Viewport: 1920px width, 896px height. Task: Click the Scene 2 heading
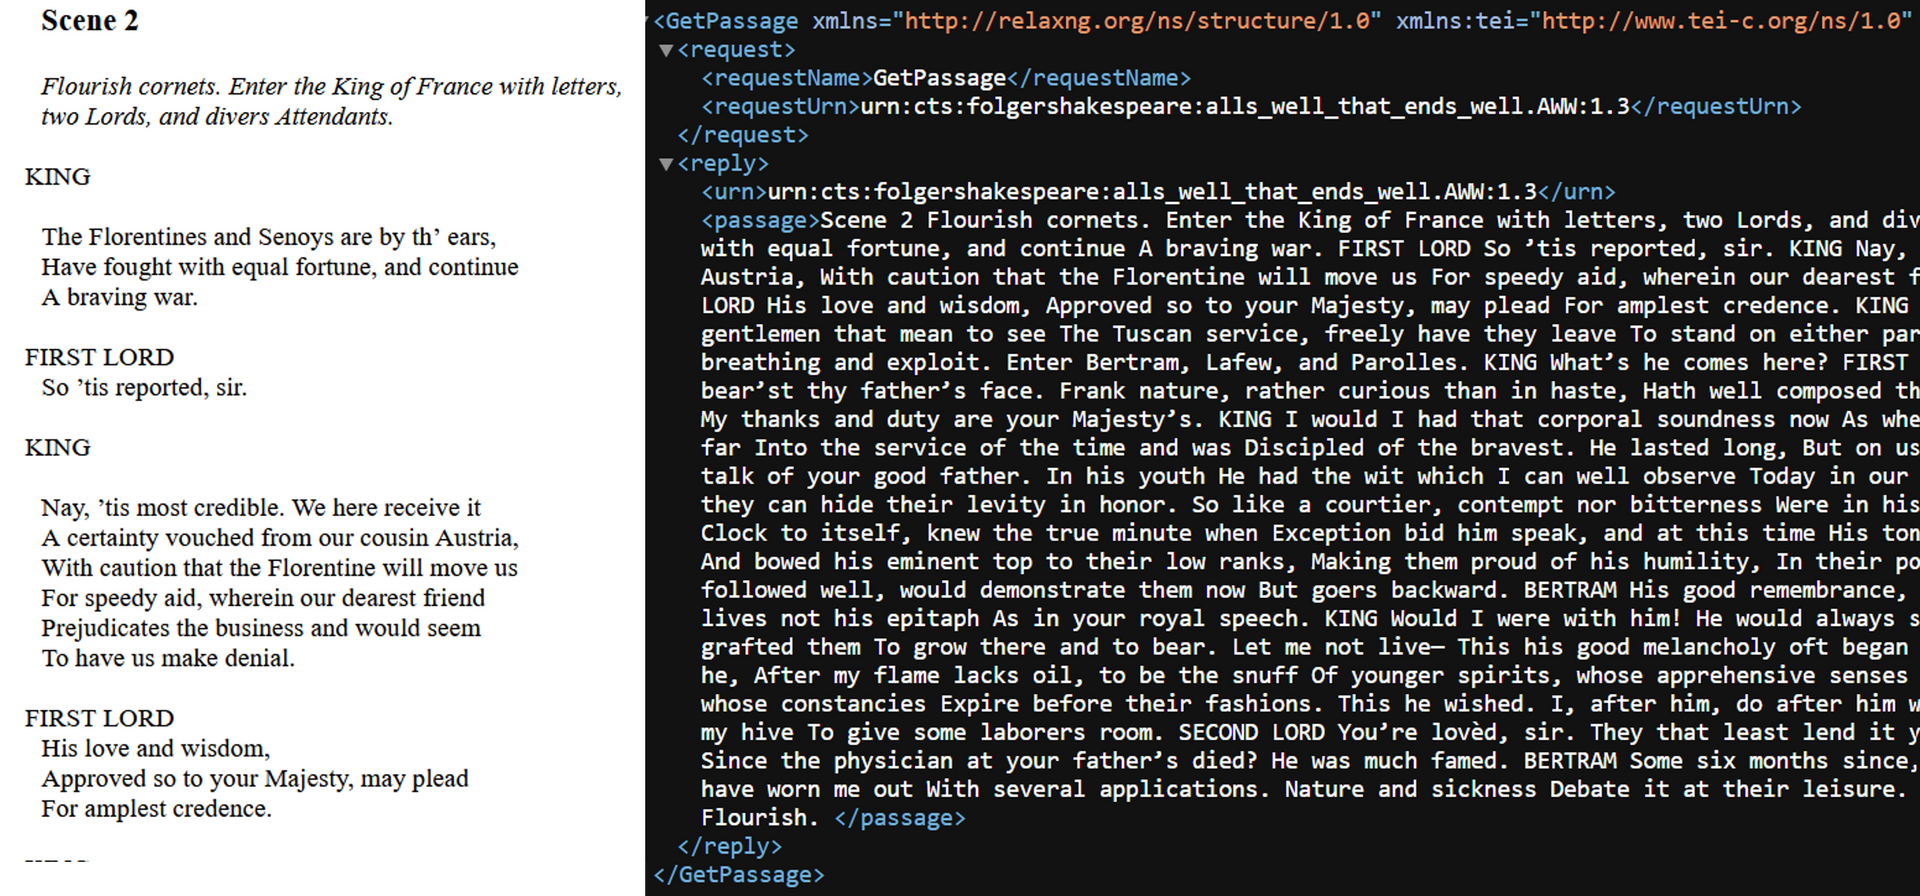pyautogui.click(x=90, y=21)
